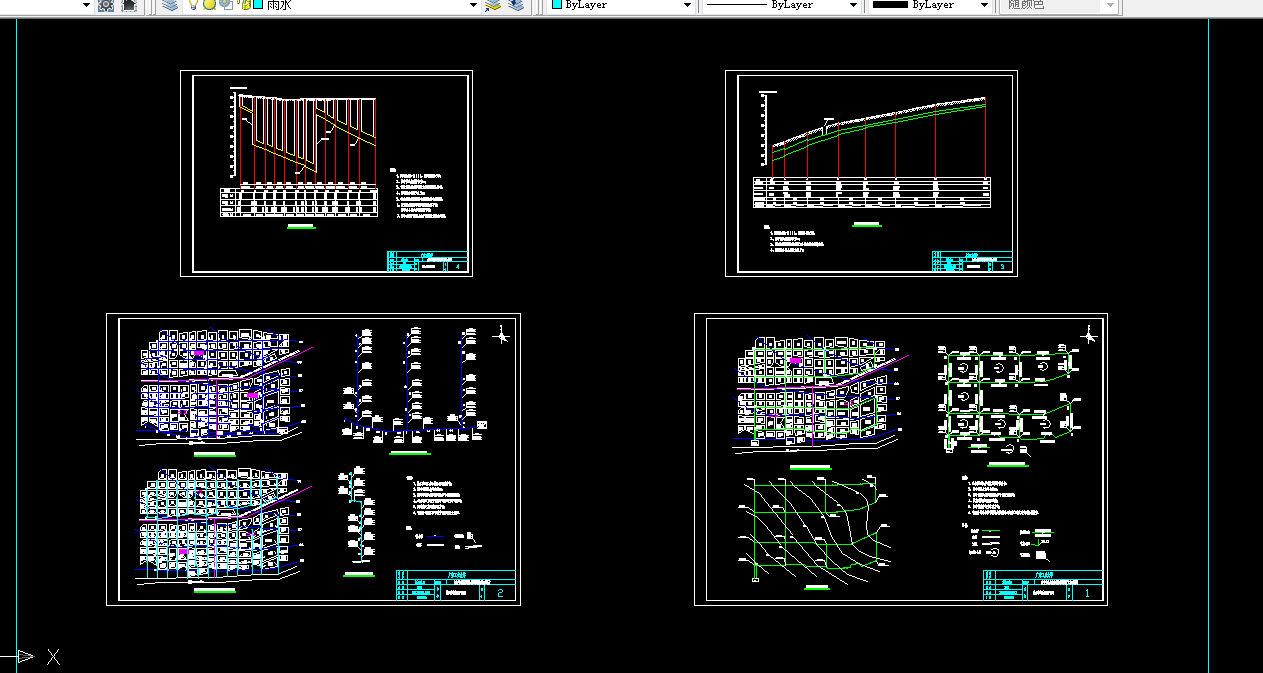Image resolution: width=1263 pixels, height=673 pixels.
Task: Open the Workspace Settings gear icon
Action: click(106, 5)
